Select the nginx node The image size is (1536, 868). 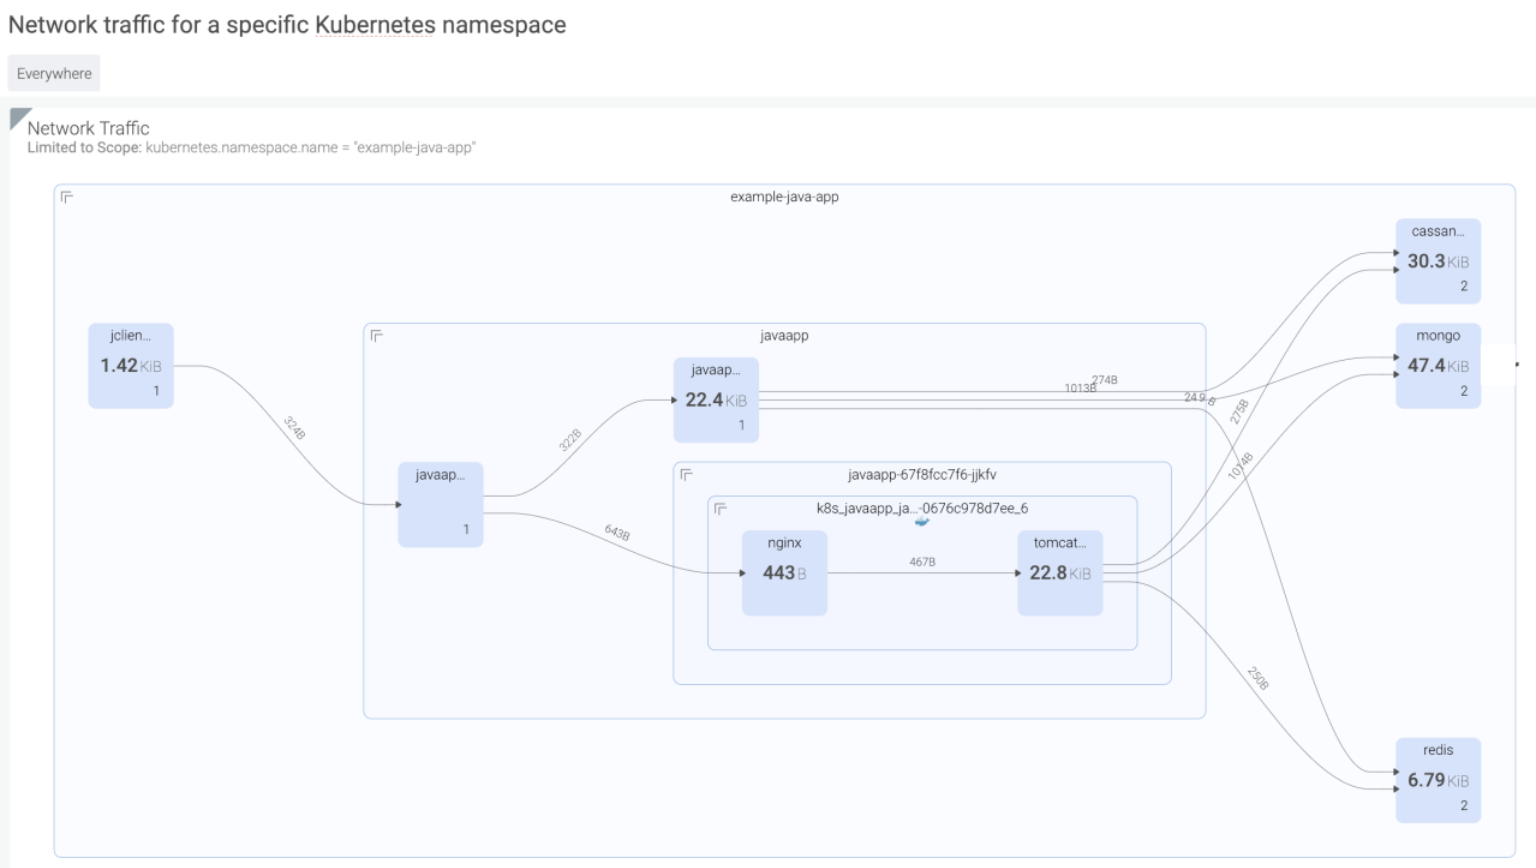785,573
